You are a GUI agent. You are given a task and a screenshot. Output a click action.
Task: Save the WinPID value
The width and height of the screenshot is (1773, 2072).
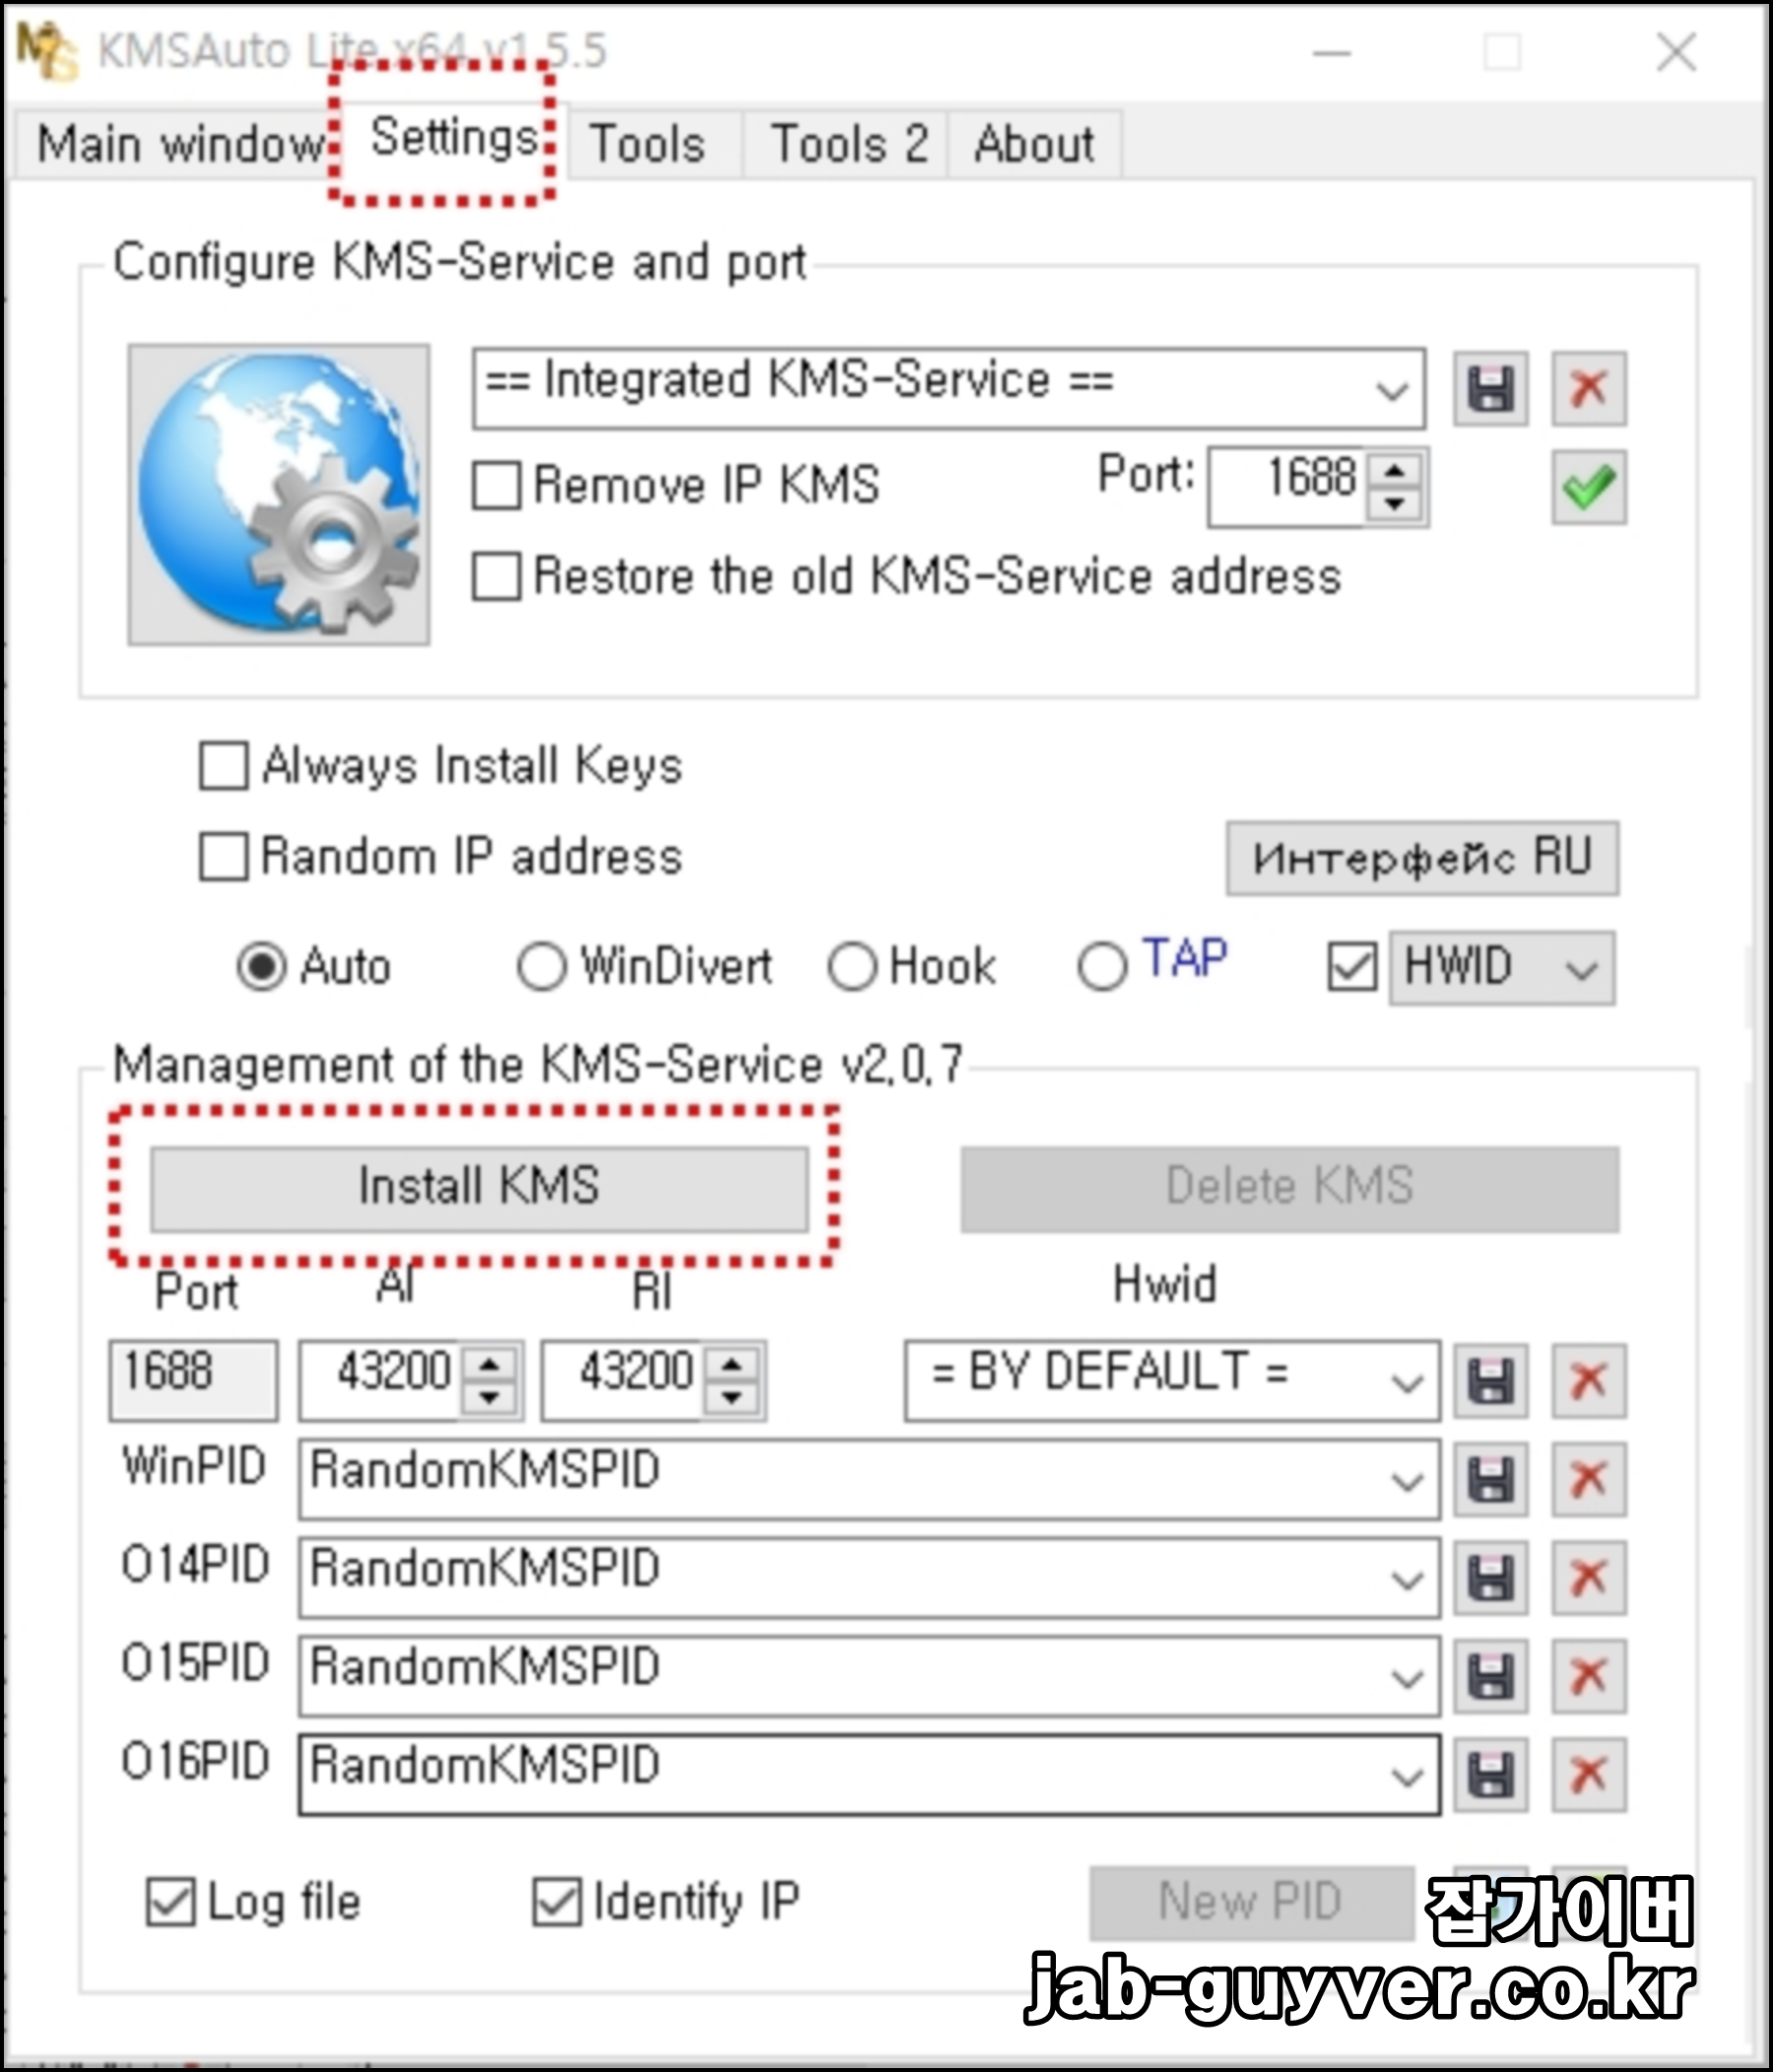[1490, 1480]
